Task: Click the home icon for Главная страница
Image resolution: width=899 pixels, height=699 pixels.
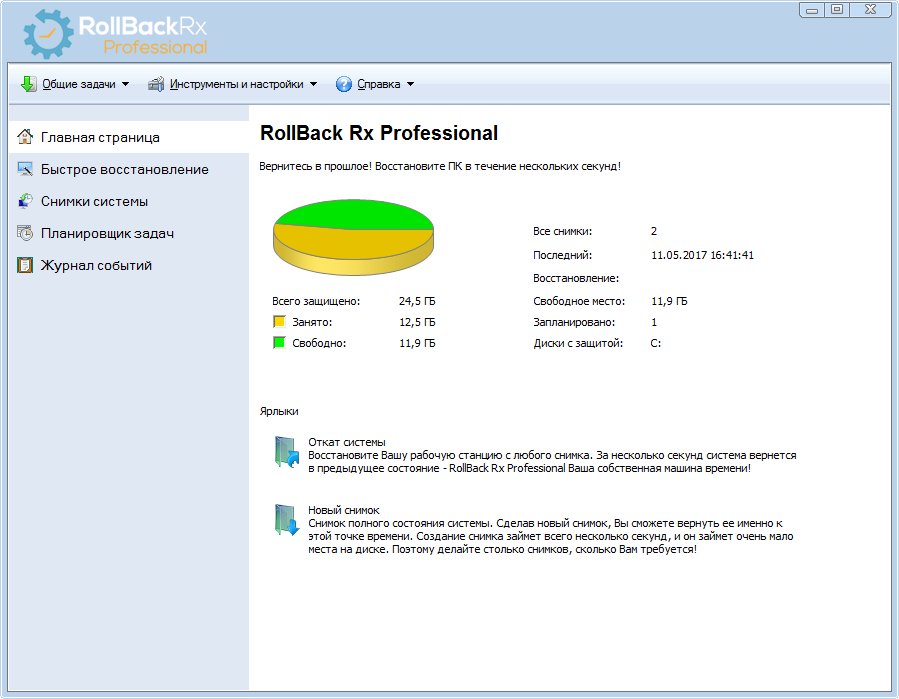Action: (25, 137)
